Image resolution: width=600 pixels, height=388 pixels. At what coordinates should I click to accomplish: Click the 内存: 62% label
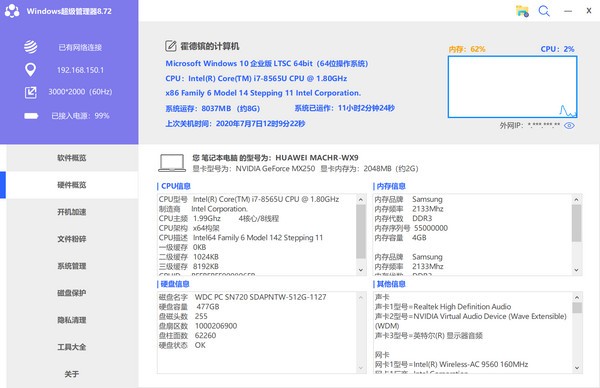(467, 49)
